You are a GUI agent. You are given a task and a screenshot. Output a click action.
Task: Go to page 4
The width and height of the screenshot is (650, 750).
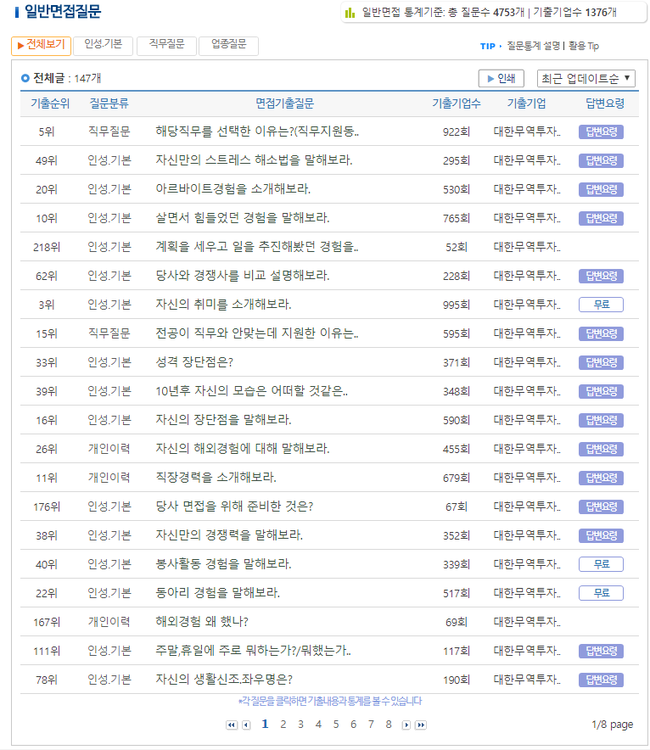tap(319, 725)
